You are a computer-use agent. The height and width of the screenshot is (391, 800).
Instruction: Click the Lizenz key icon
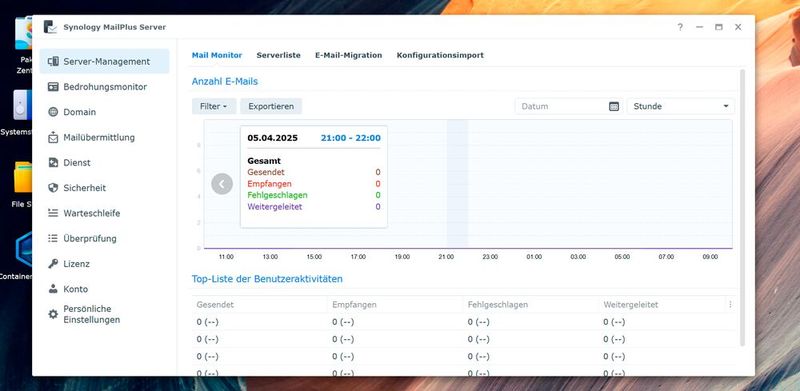[53, 264]
